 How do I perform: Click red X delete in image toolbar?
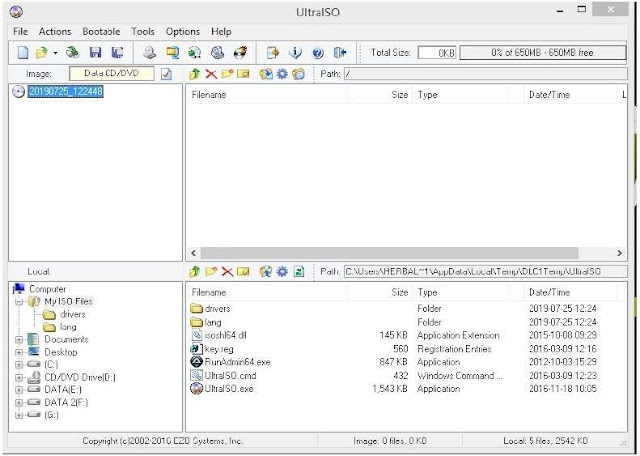point(211,74)
